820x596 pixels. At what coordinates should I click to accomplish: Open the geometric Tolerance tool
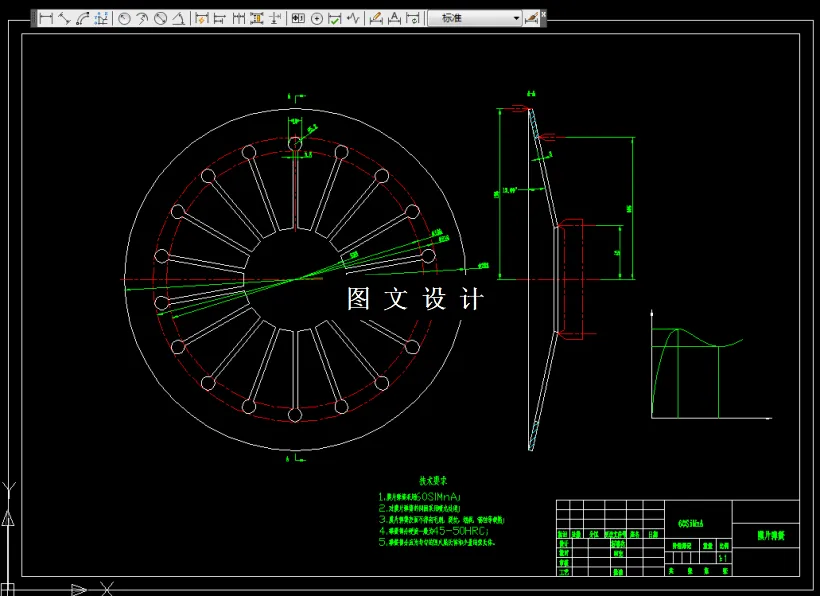[x=298, y=18]
